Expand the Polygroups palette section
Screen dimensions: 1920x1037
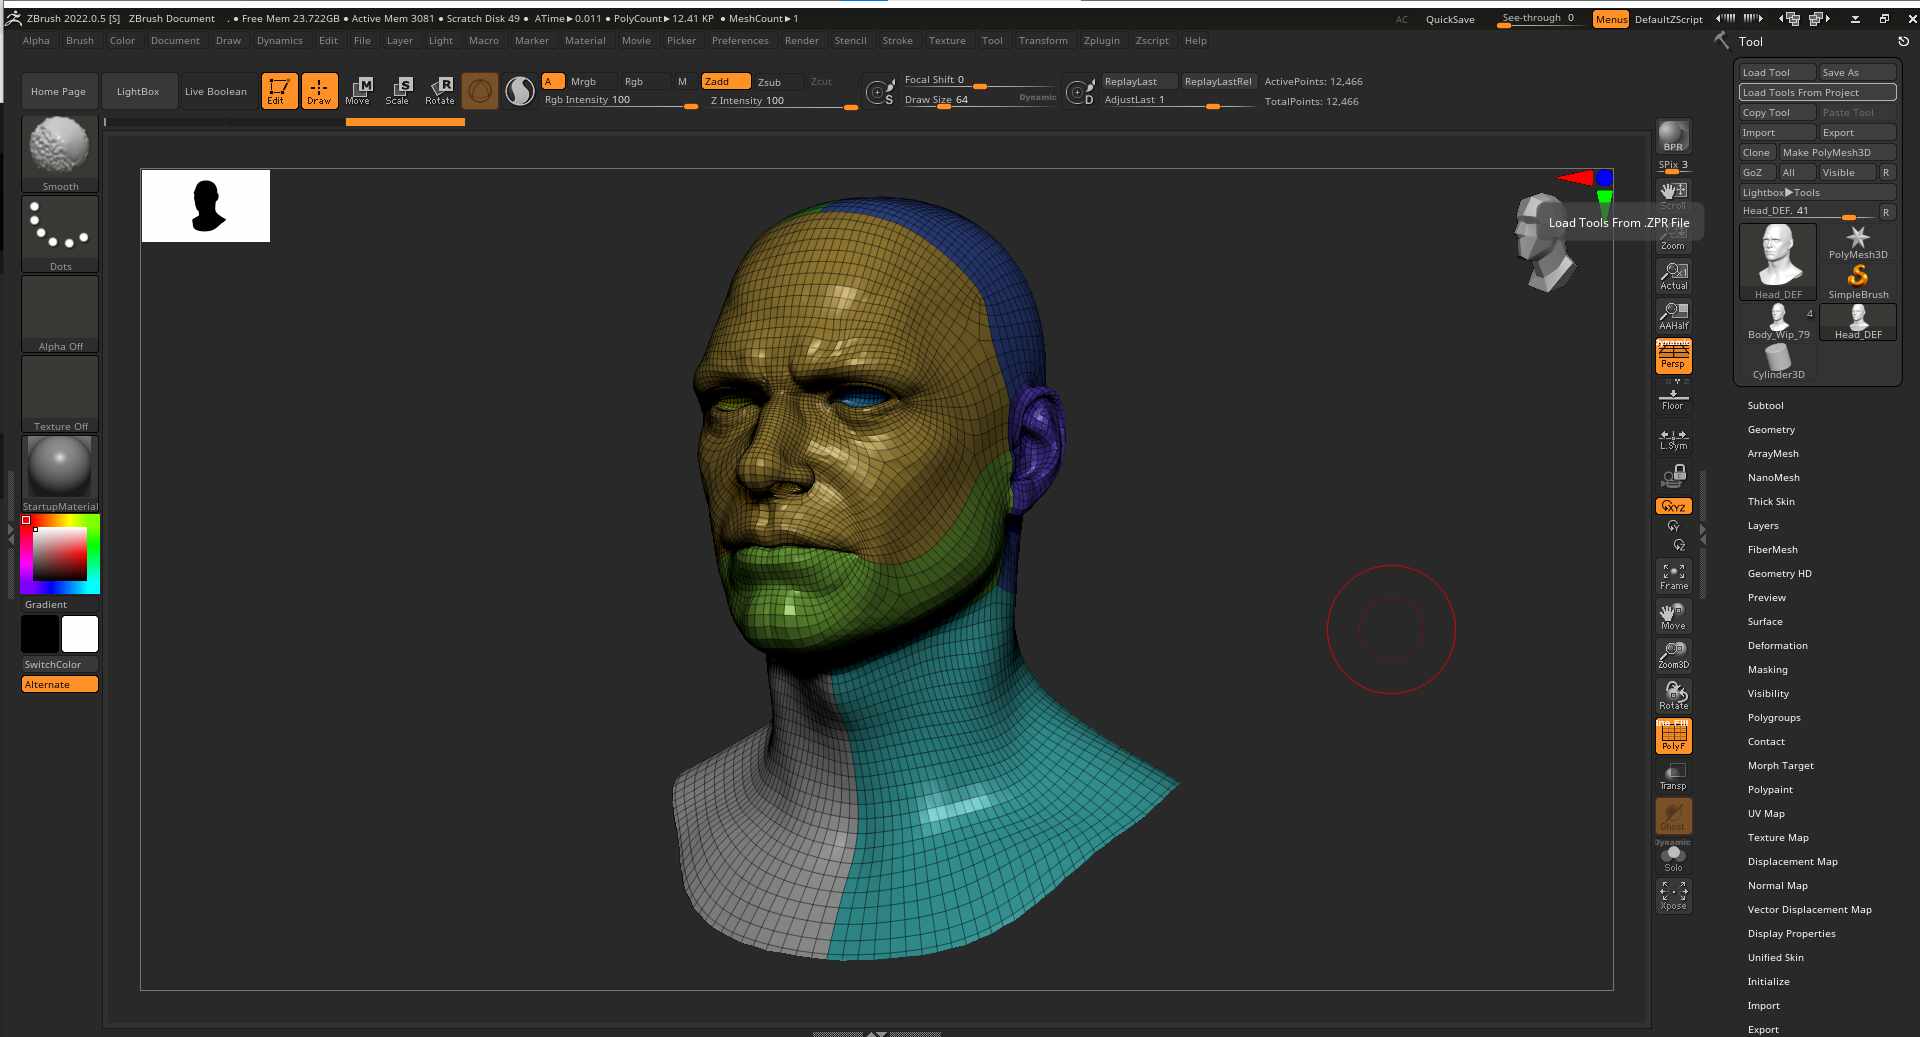click(x=1774, y=718)
